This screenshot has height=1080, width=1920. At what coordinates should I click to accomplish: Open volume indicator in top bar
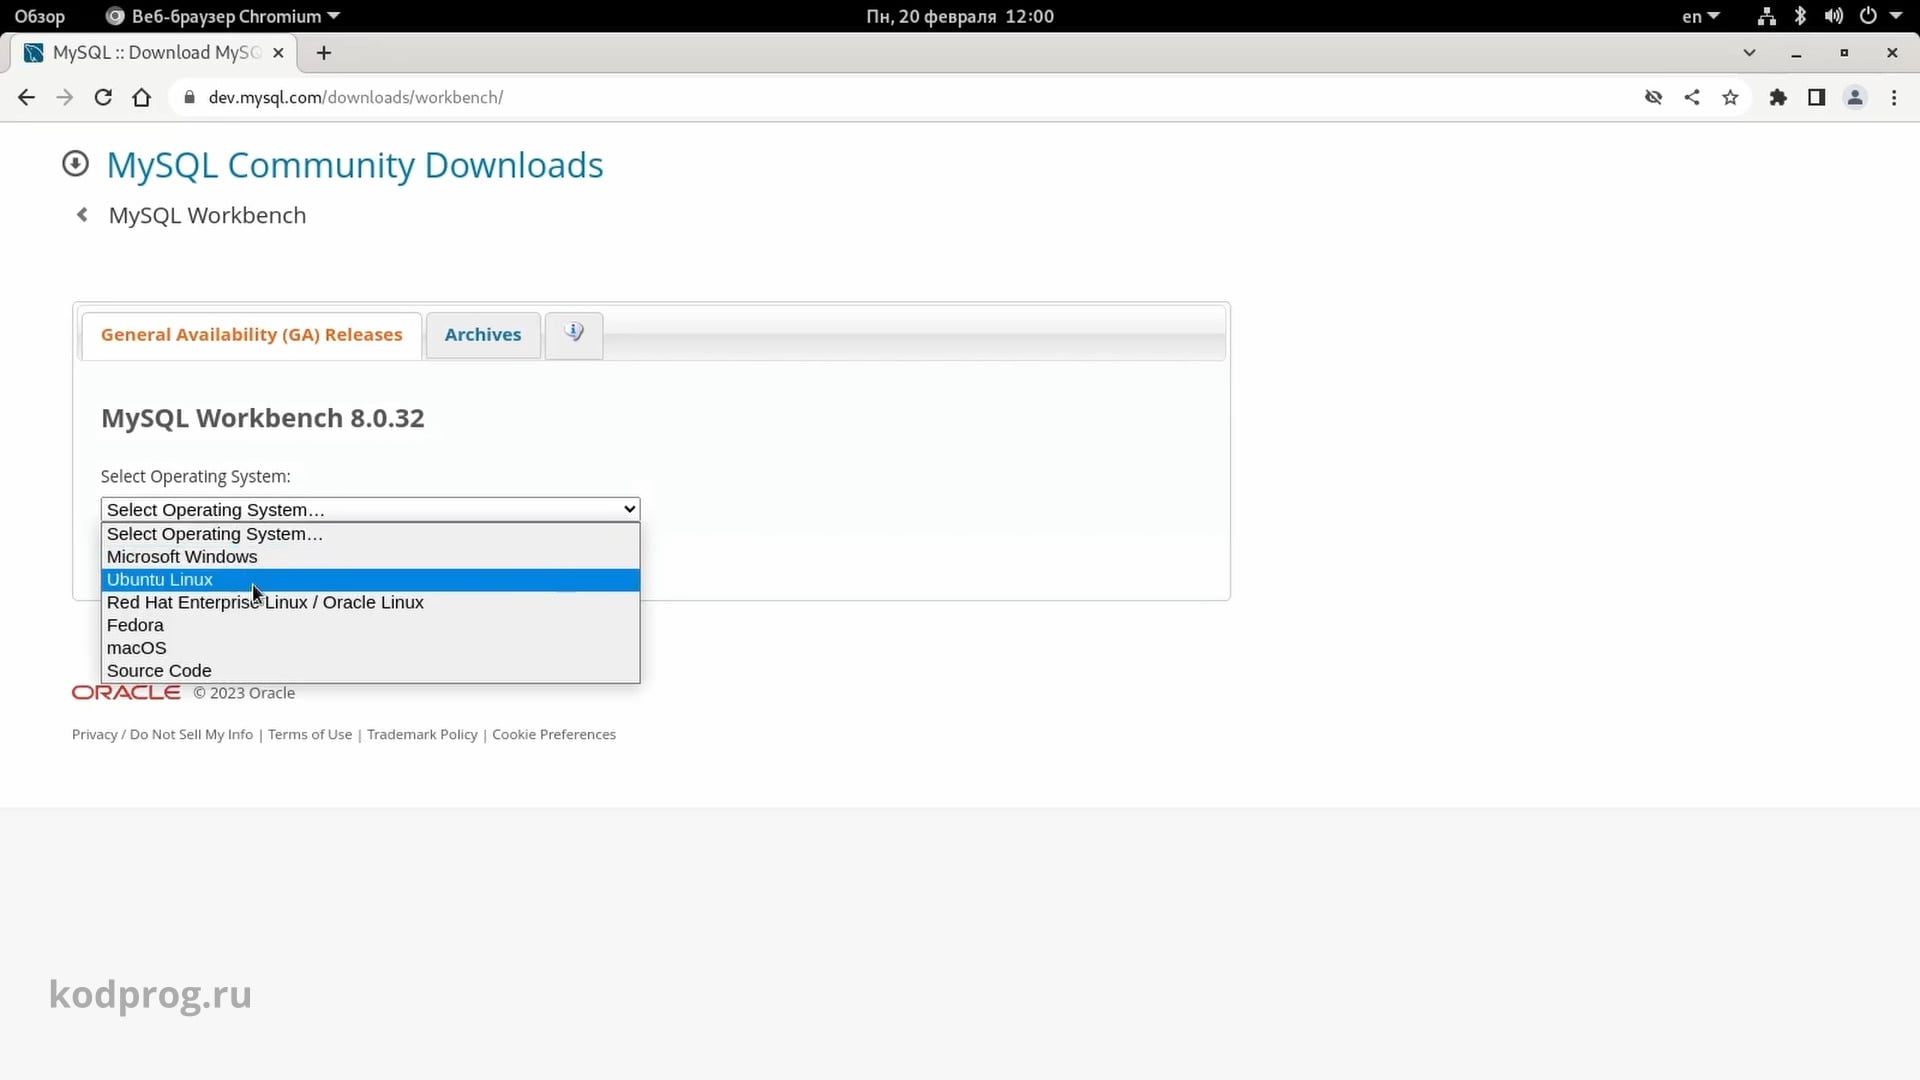[x=1833, y=16]
